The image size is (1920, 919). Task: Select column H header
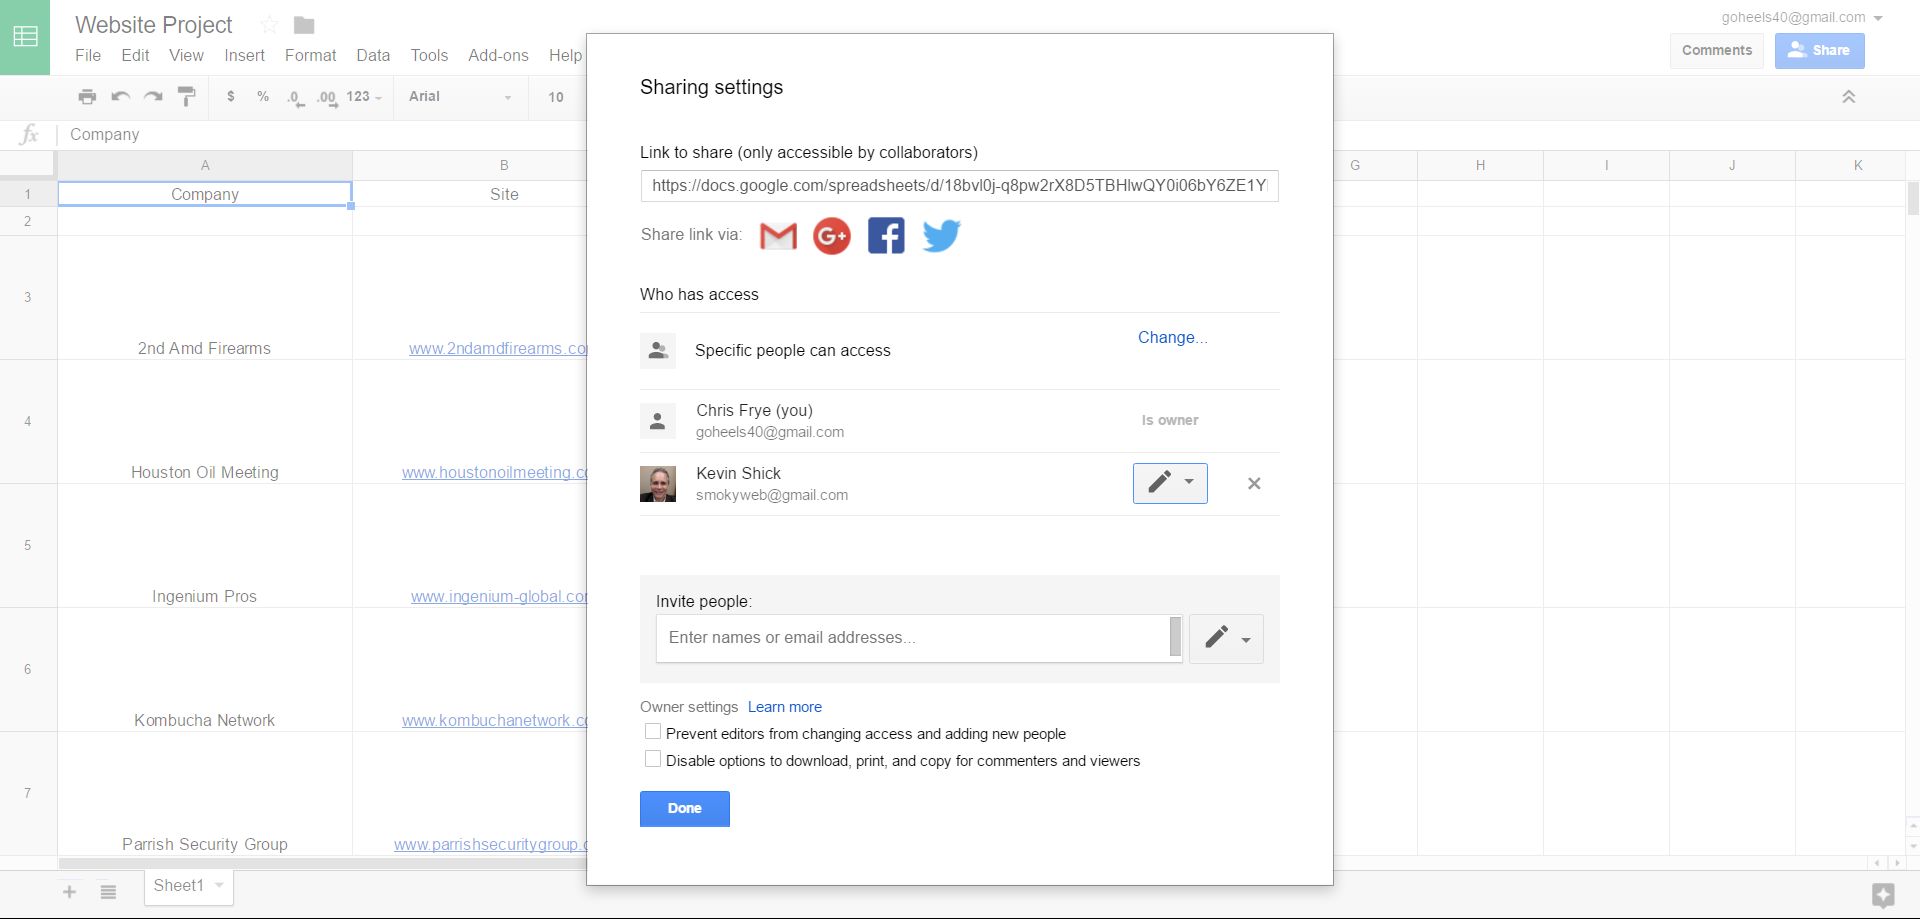click(1480, 165)
